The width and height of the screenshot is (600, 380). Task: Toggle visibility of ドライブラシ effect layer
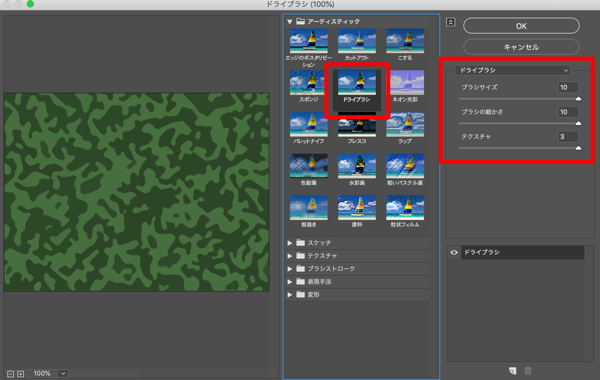(454, 253)
